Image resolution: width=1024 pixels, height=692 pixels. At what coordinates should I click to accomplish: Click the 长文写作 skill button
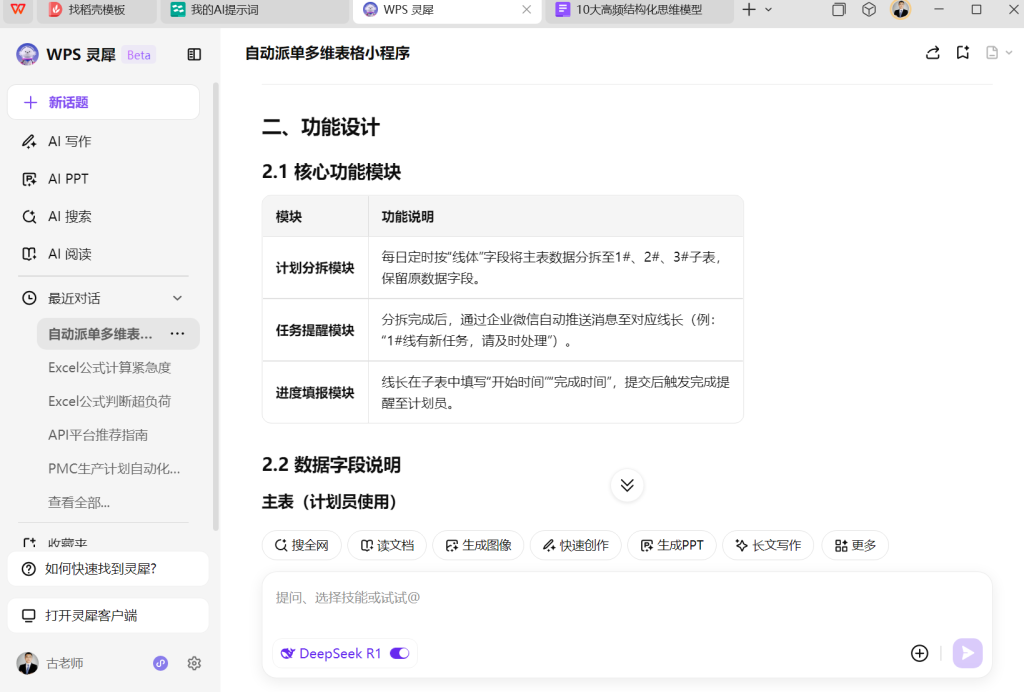(x=768, y=545)
